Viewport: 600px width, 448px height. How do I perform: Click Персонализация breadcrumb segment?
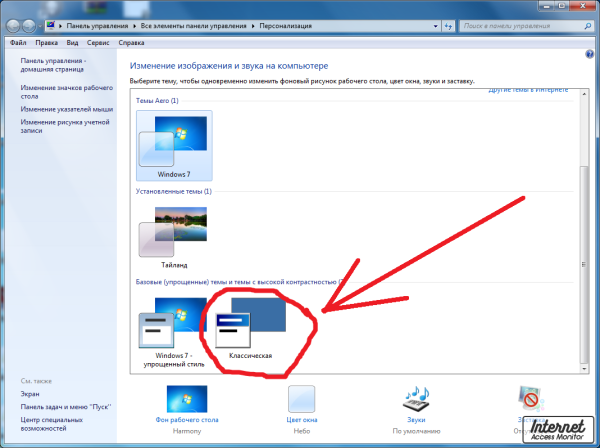[285, 26]
